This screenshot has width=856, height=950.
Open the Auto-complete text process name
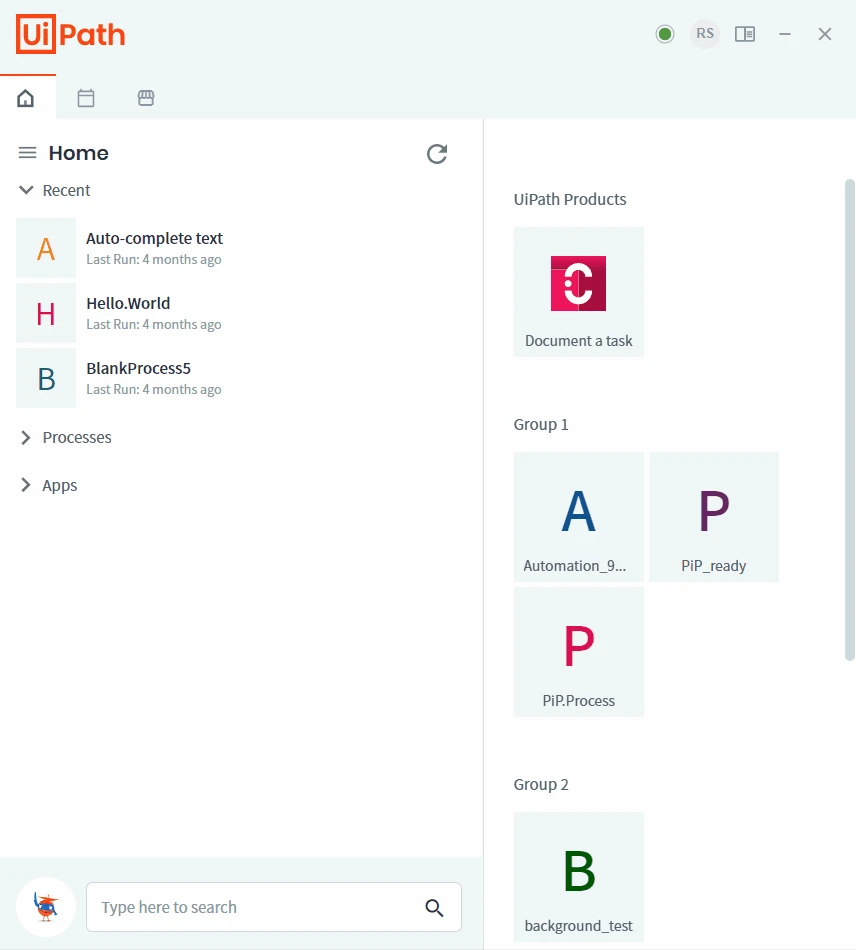[154, 239]
